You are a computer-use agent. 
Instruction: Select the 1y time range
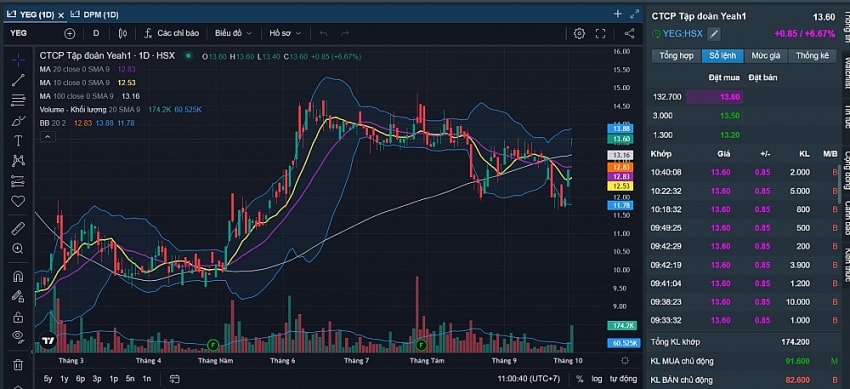(64, 379)
